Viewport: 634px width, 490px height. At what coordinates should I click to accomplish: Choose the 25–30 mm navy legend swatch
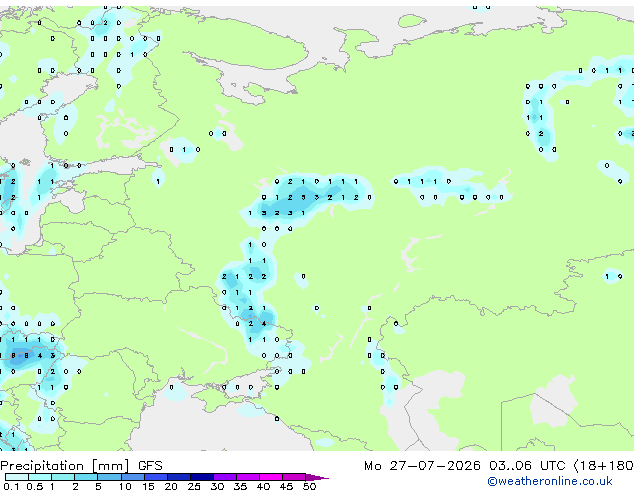[202, 477]
